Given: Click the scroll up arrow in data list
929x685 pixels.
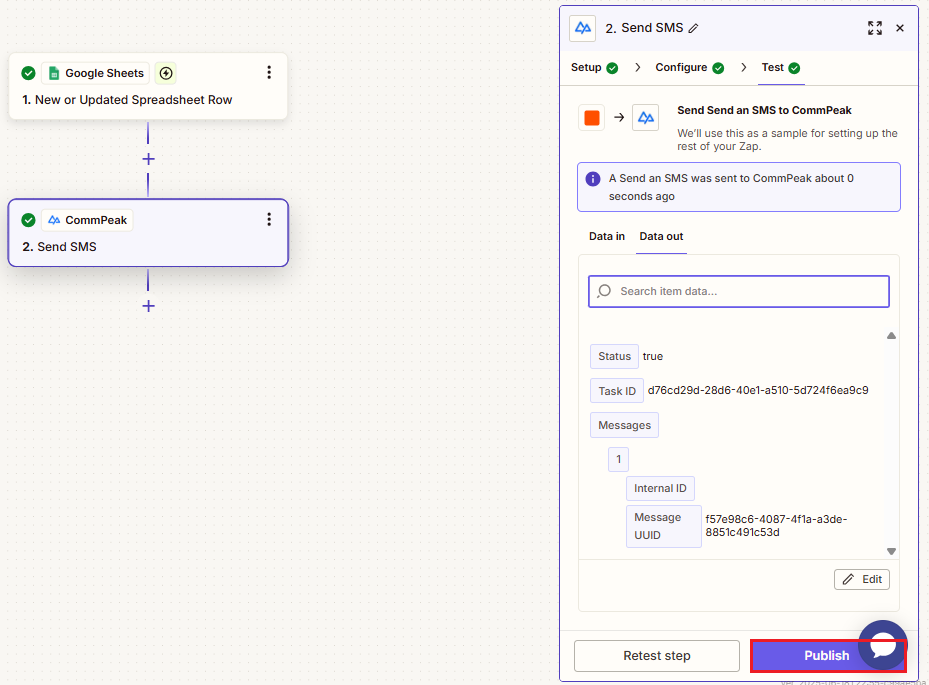Looking at the screenshot, I should (891, 335).
